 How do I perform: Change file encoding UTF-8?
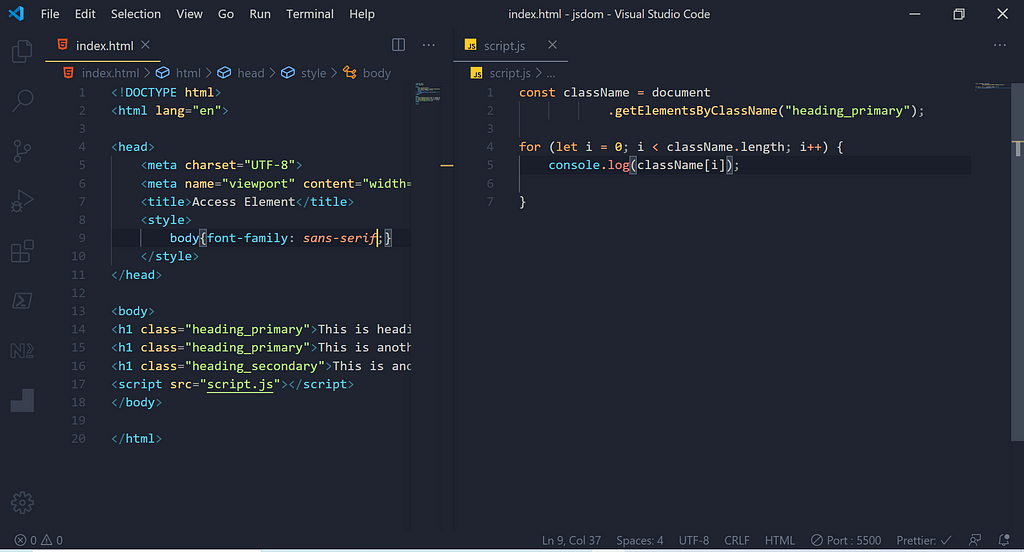click(694, 540)
